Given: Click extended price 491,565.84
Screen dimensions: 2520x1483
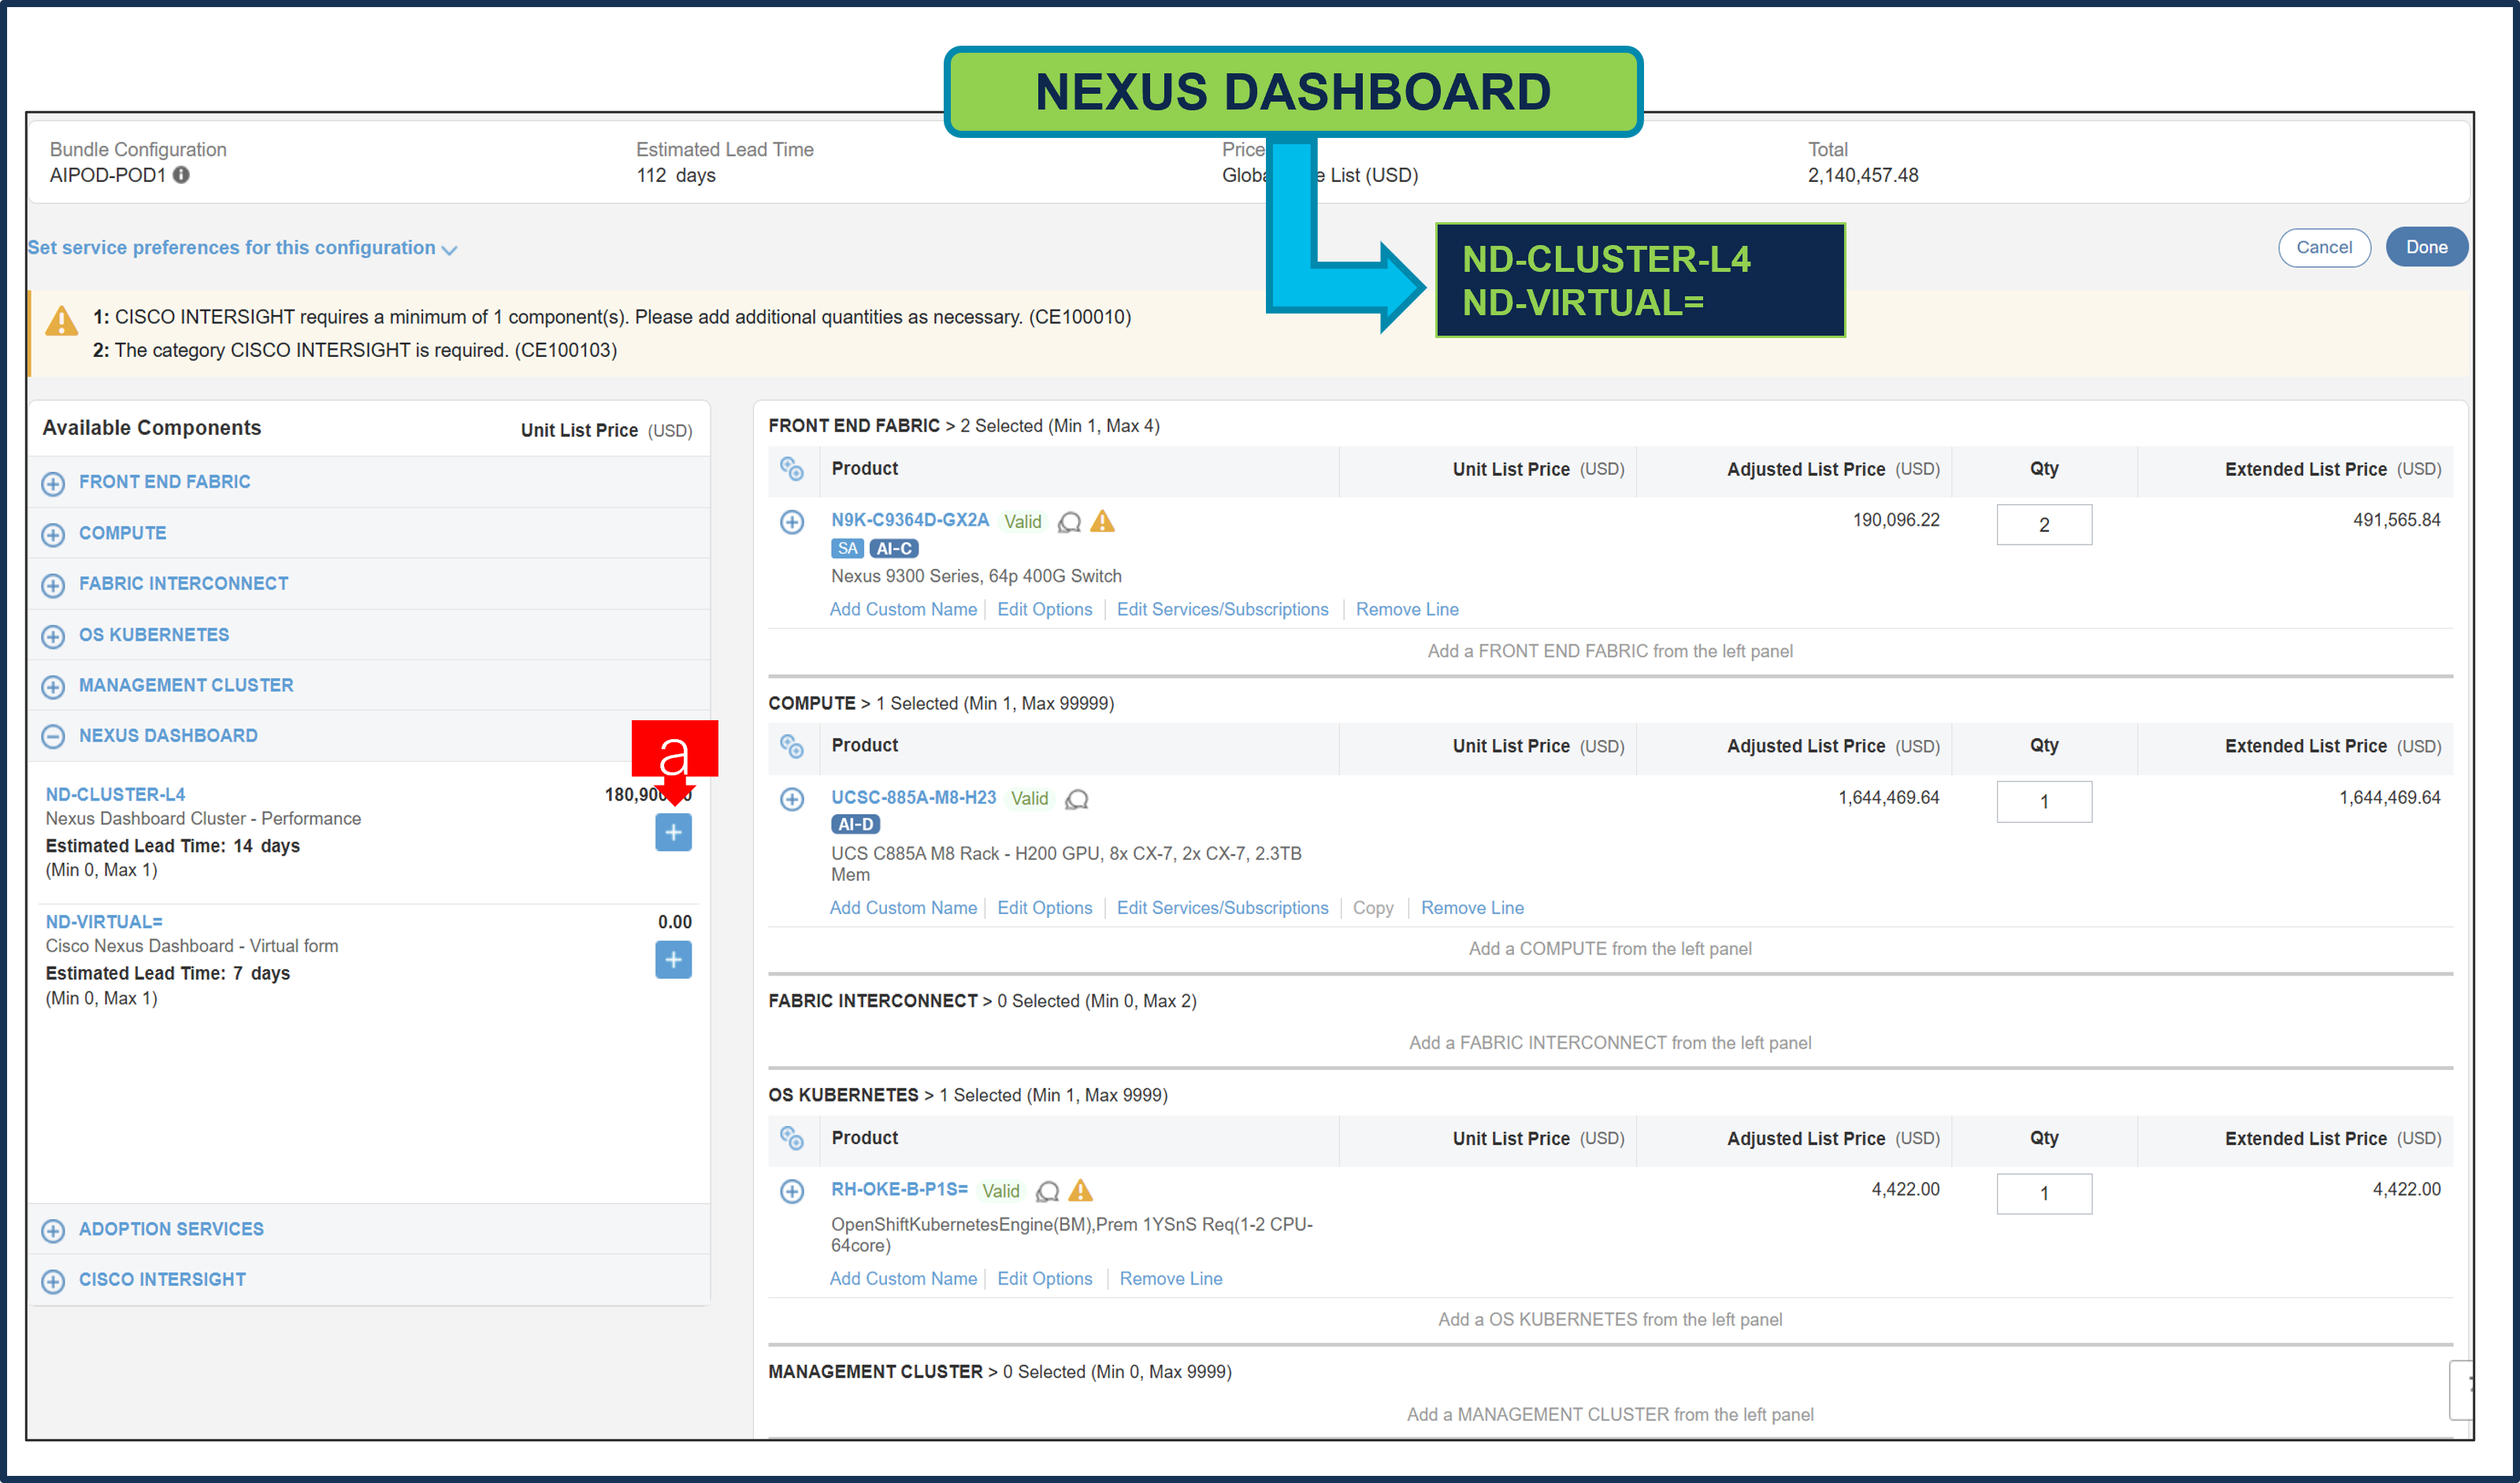Looking at the screenshot, I should tap(2396, 520).
